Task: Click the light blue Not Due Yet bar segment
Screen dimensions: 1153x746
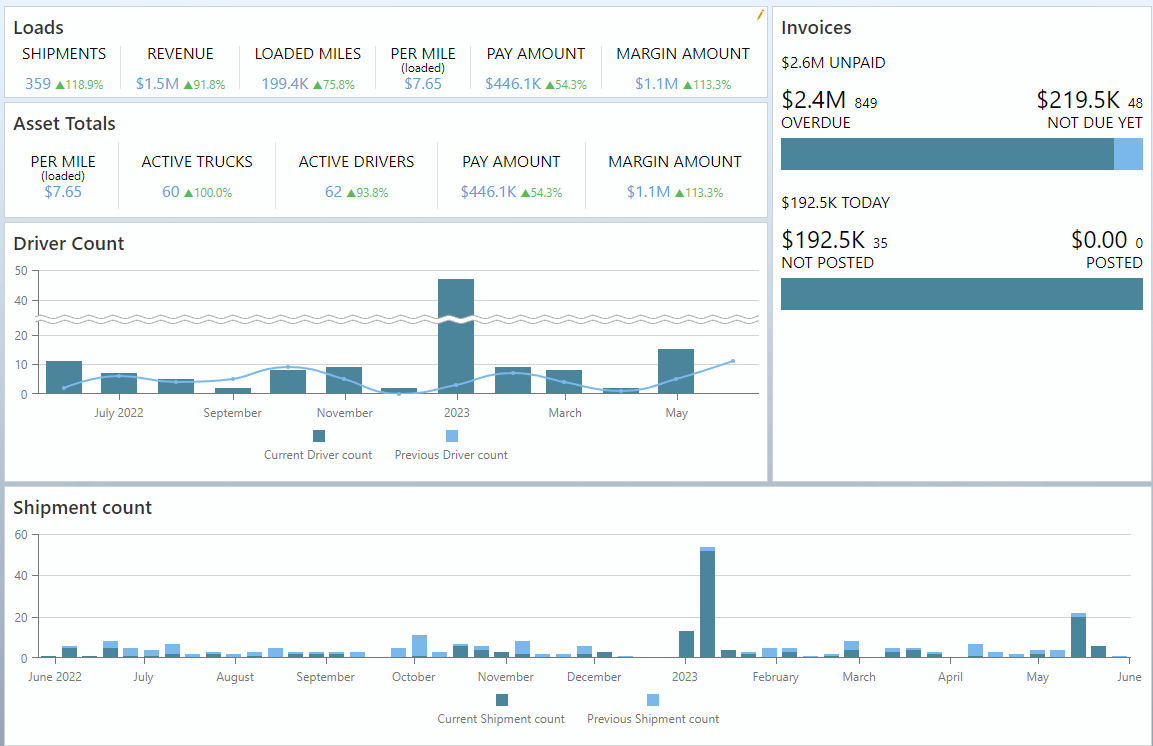Action: 1128,154
